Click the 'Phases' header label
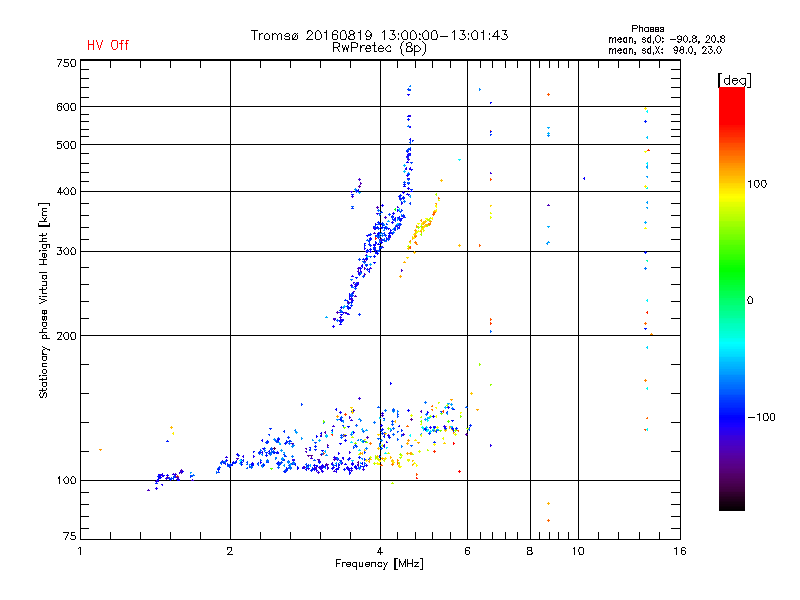Viewport: 800px width, 600px height. click(647, 29)
